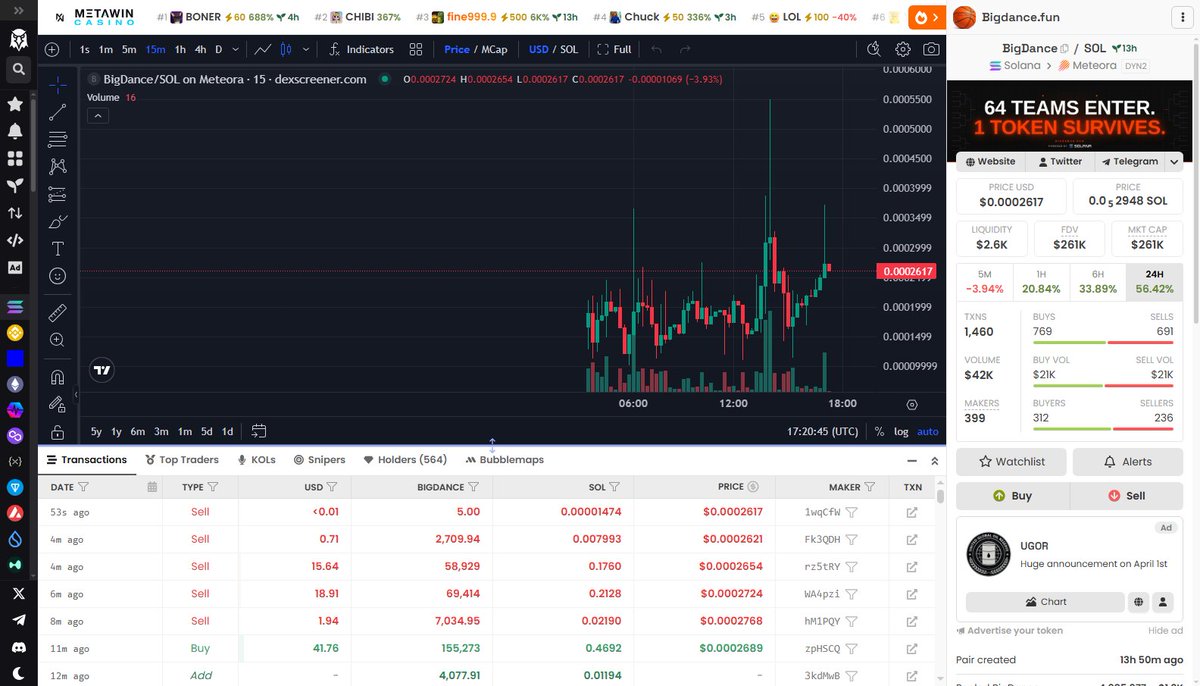This screenshot has width=1200, height=686.
Task: Select the 6H price change tab
Action: tap(1098, 281)
